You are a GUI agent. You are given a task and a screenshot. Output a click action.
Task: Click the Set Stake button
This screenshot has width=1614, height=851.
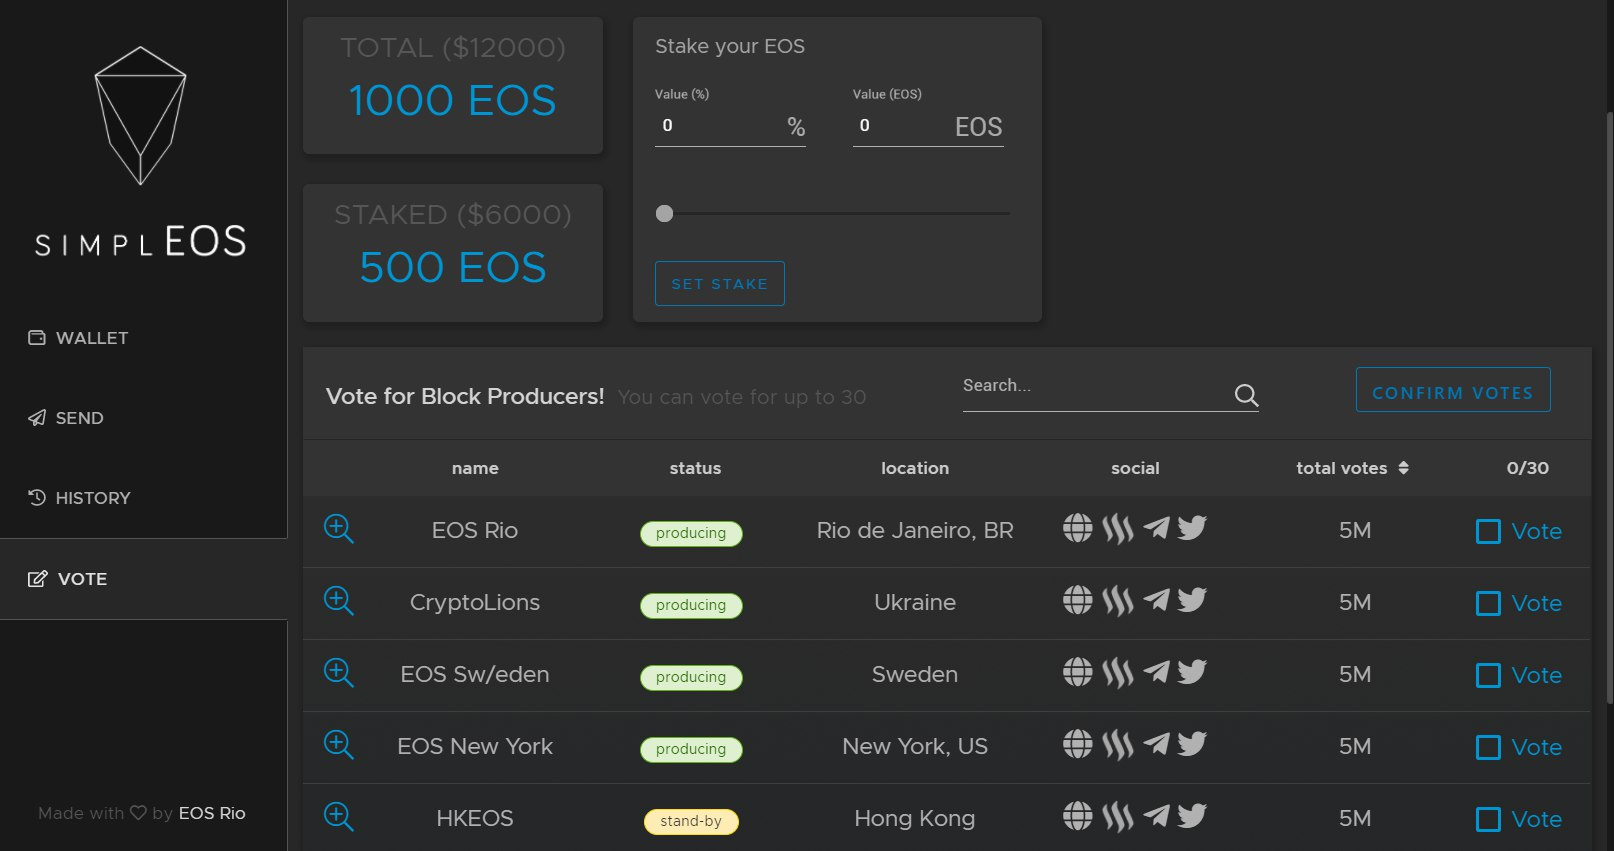719,283
